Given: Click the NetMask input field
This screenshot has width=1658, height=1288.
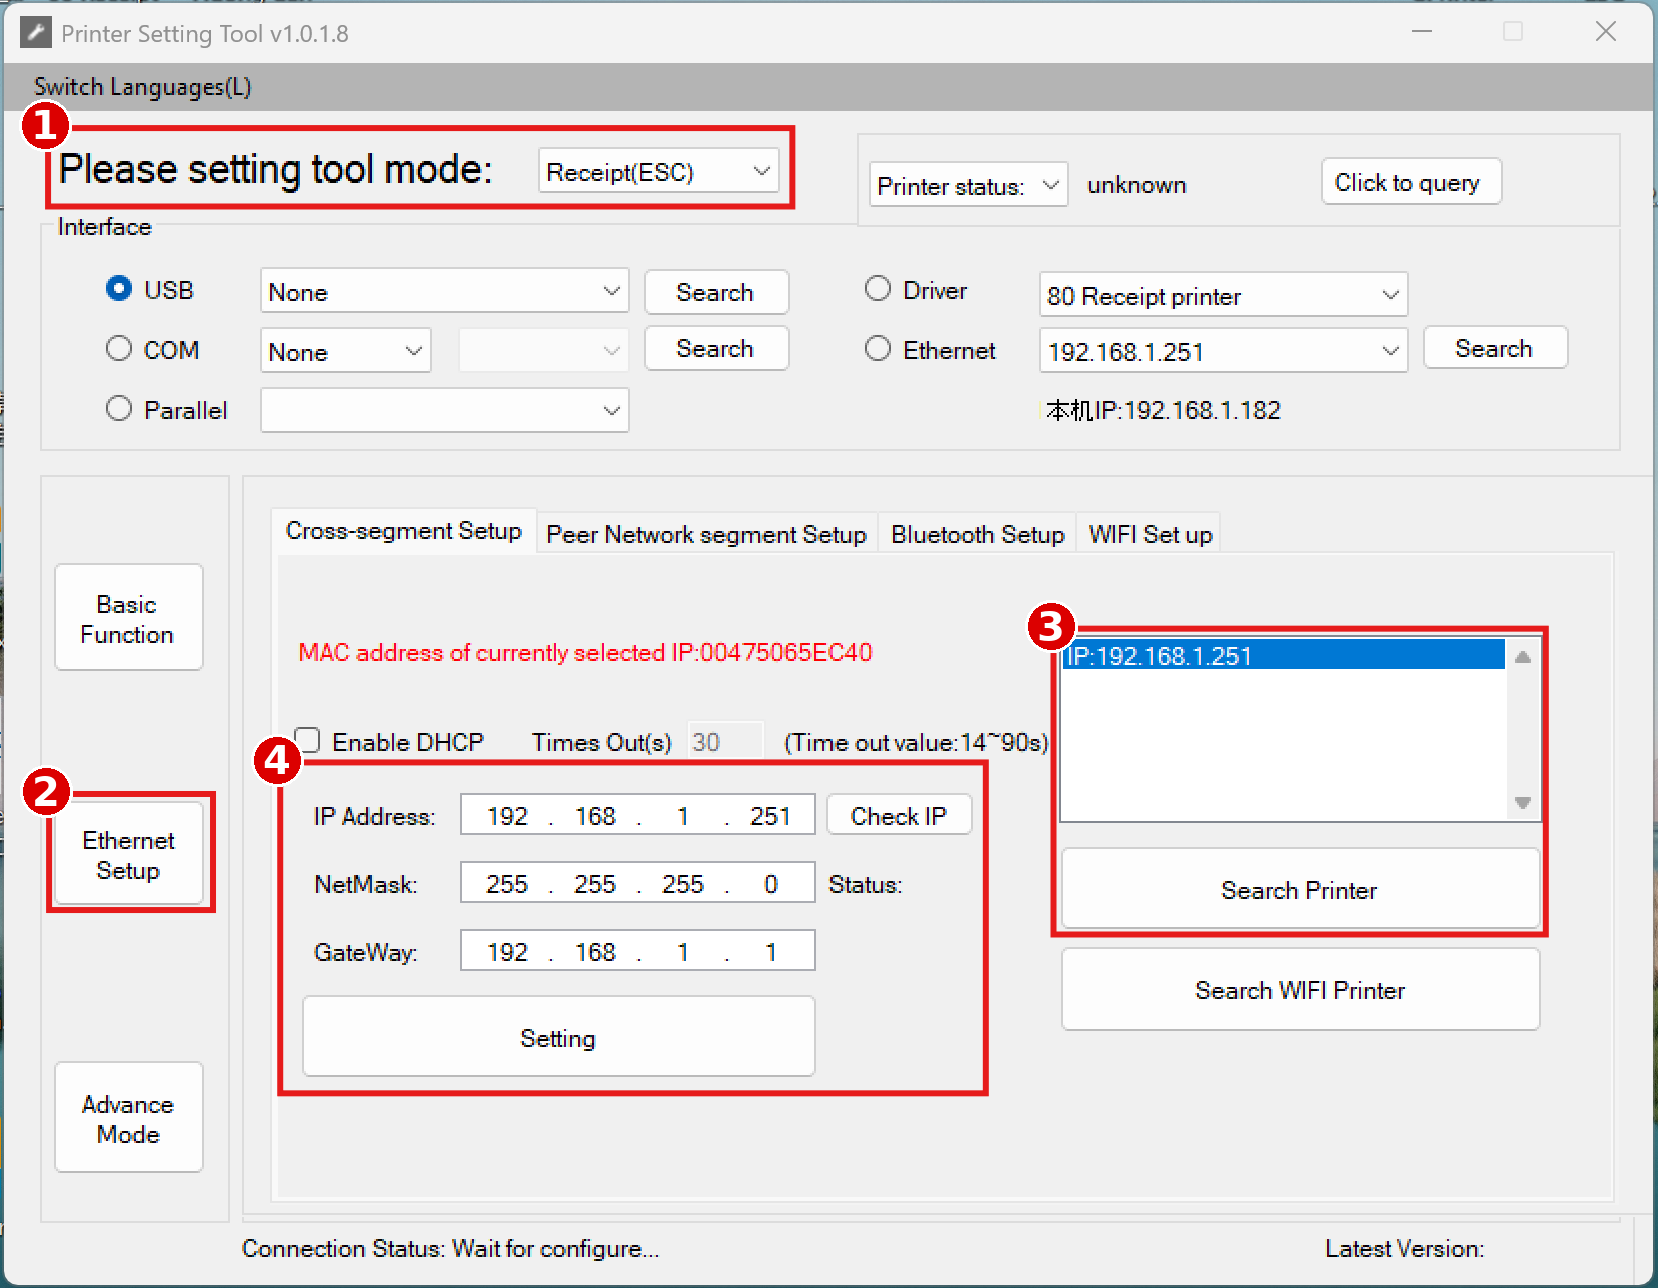Looking at the screenshot, I should click(x=638, y=883).
